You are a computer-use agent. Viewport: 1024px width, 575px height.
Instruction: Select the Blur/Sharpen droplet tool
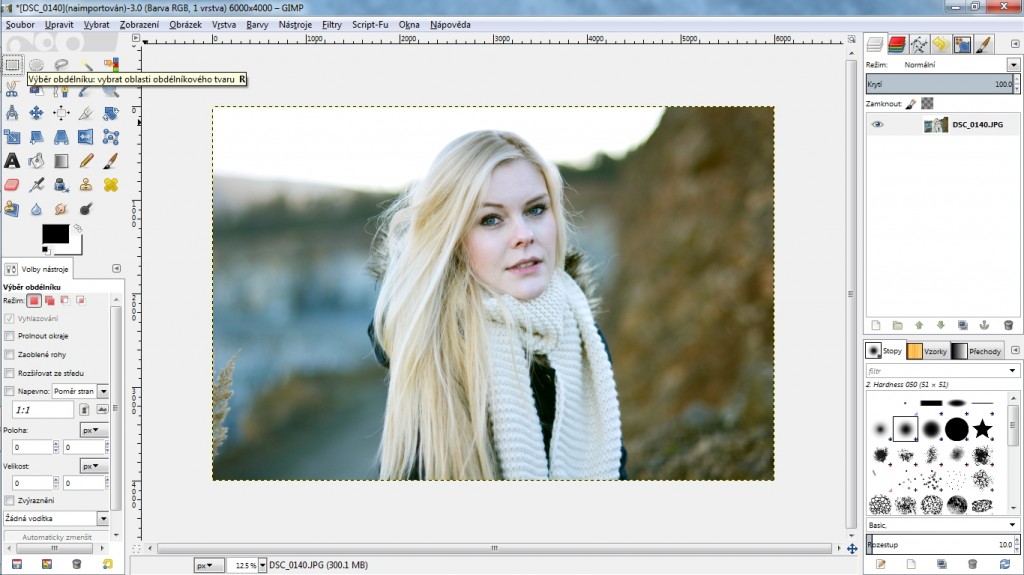pos(37,209)
